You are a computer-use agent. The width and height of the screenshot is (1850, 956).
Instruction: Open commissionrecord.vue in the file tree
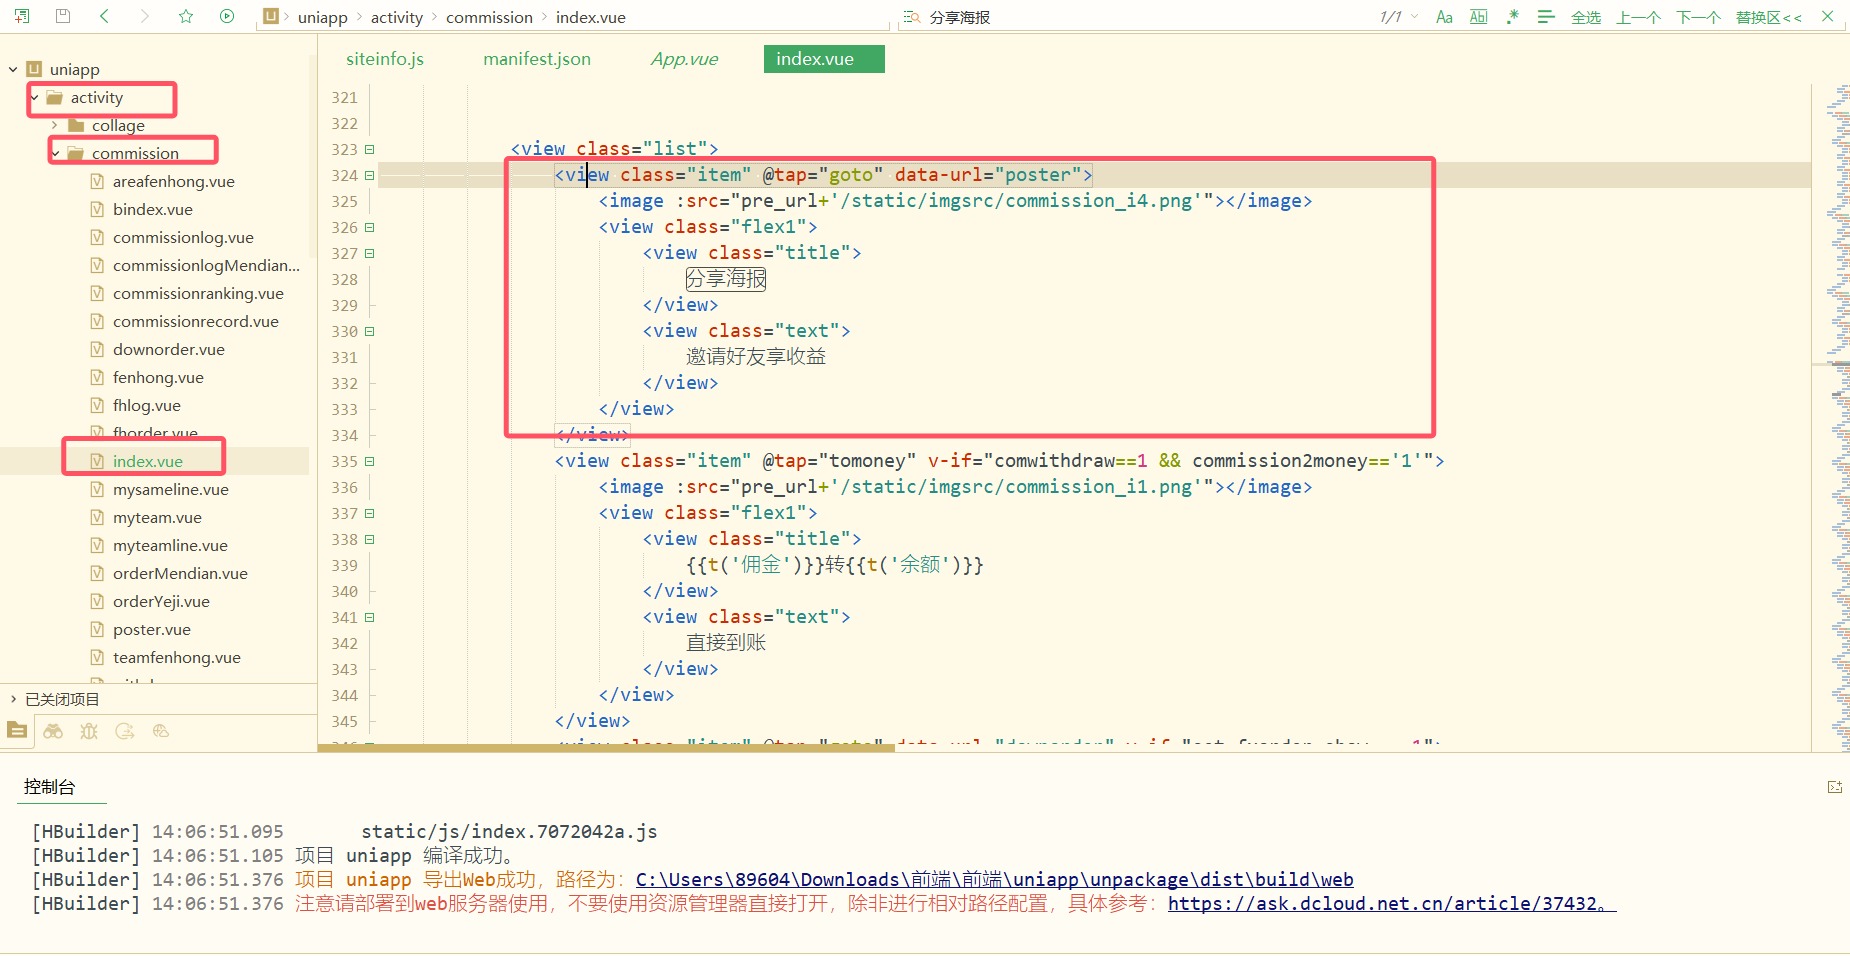[195, 321]
